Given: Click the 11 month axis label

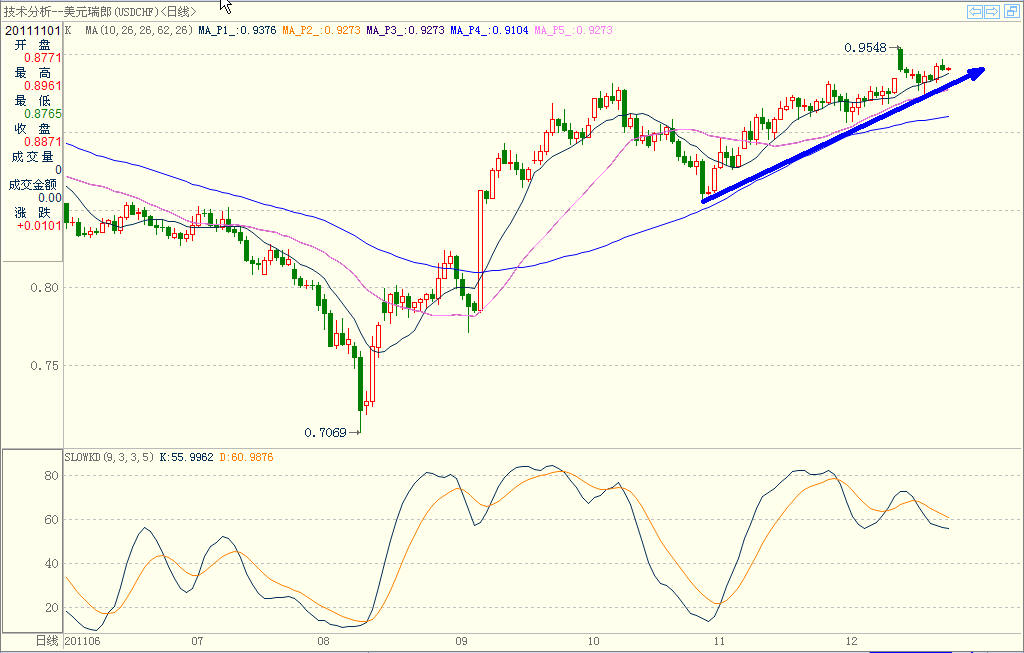Looking at the screenshot, I should click(x=719, y=641).
